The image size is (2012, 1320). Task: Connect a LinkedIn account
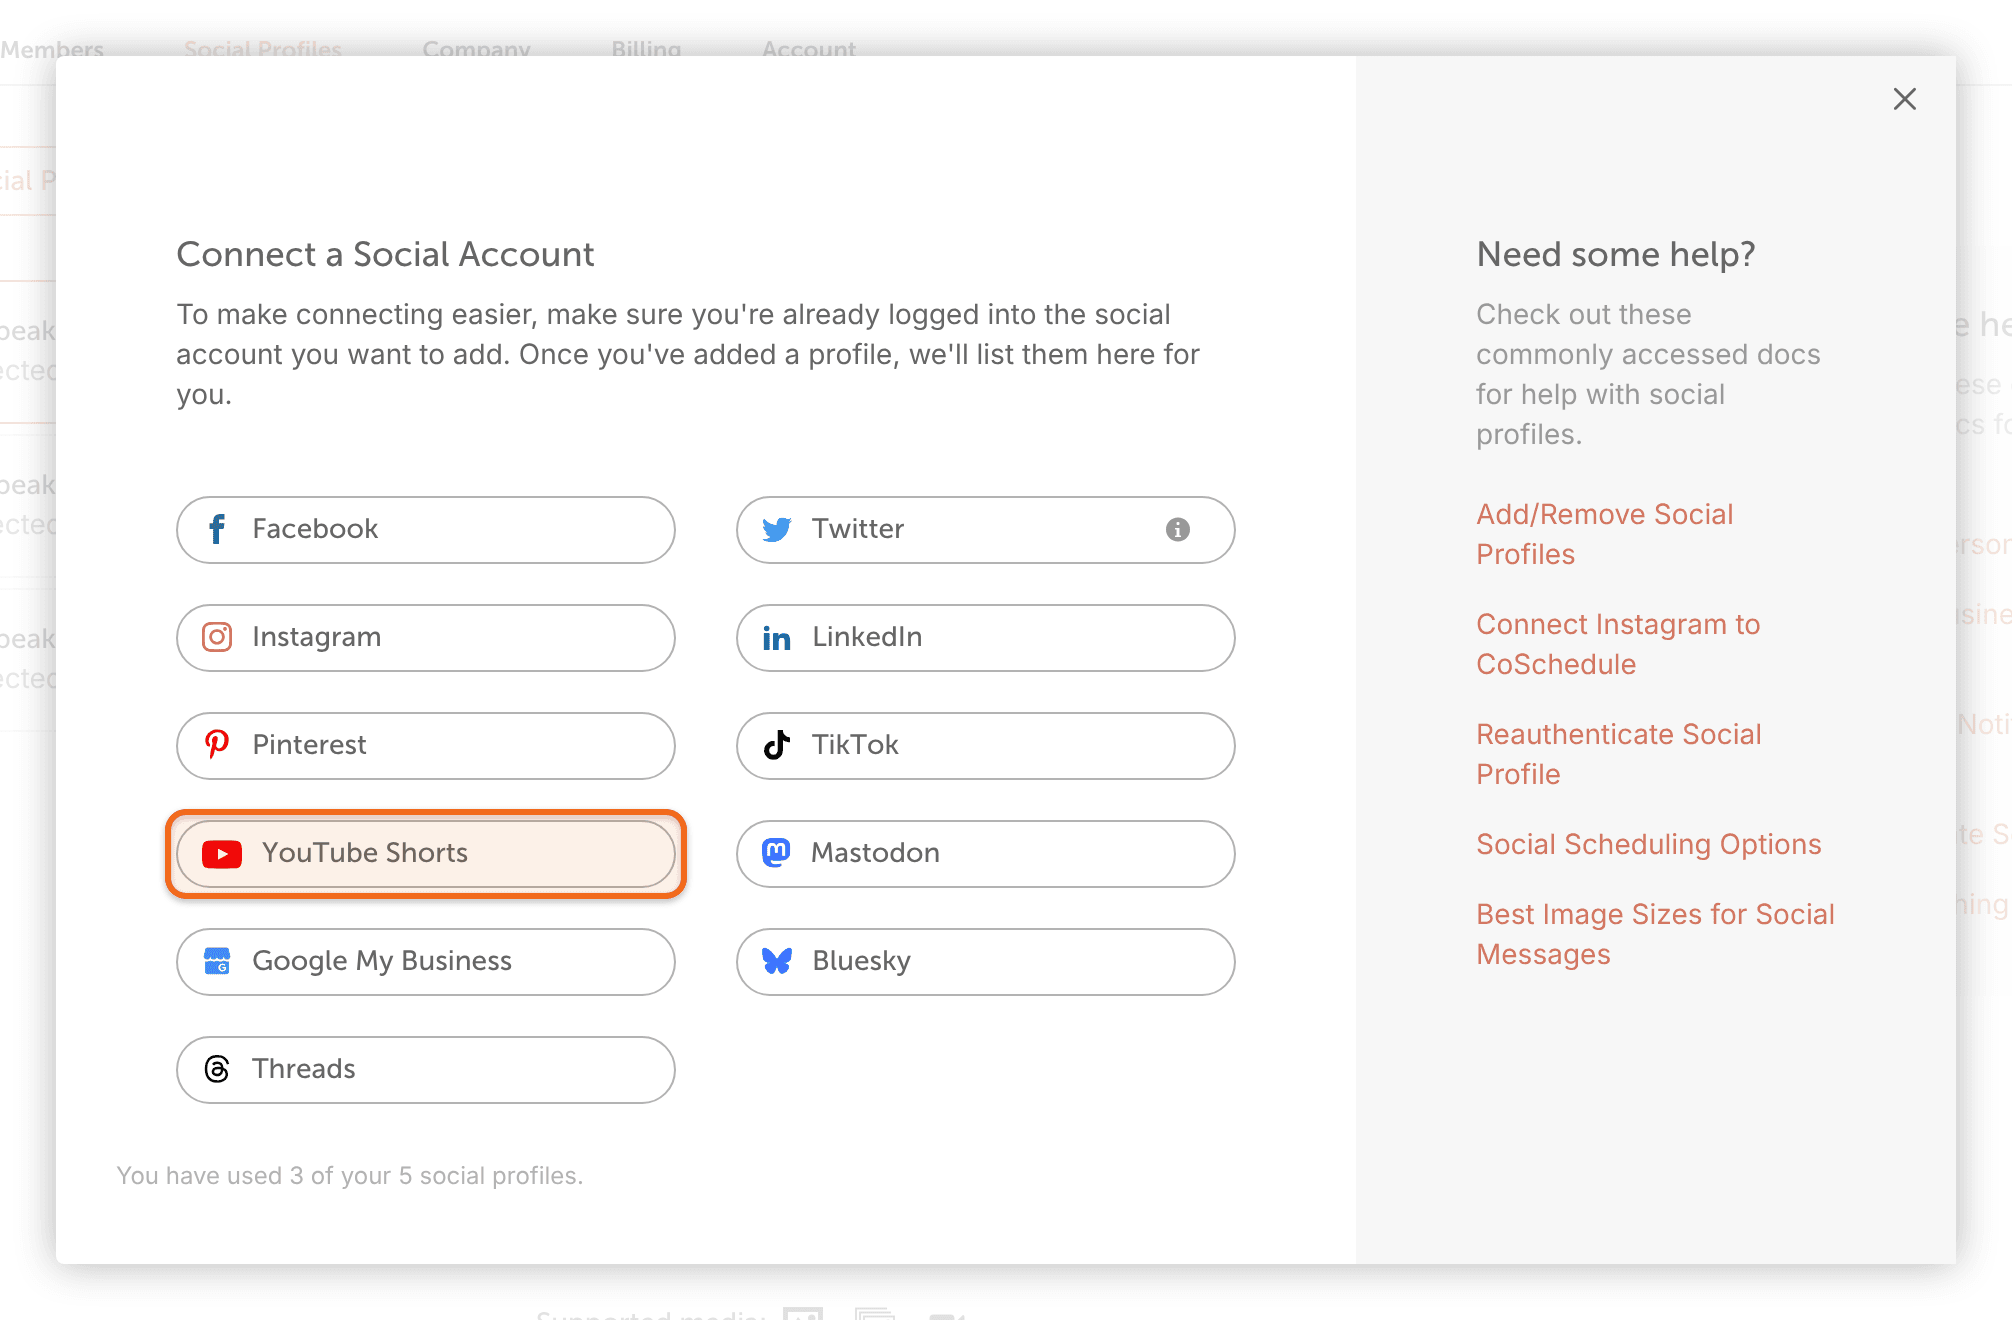[986, 638]
